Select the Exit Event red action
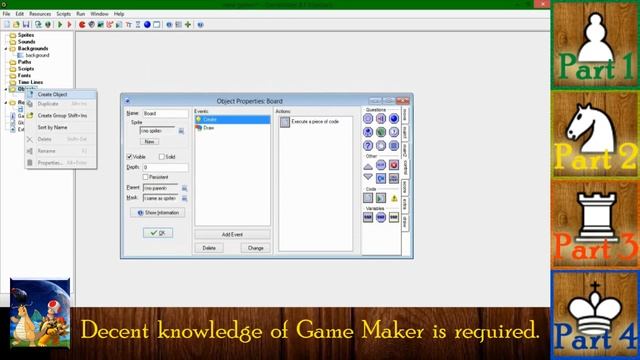Screen dimensions: 640x360 394,165
